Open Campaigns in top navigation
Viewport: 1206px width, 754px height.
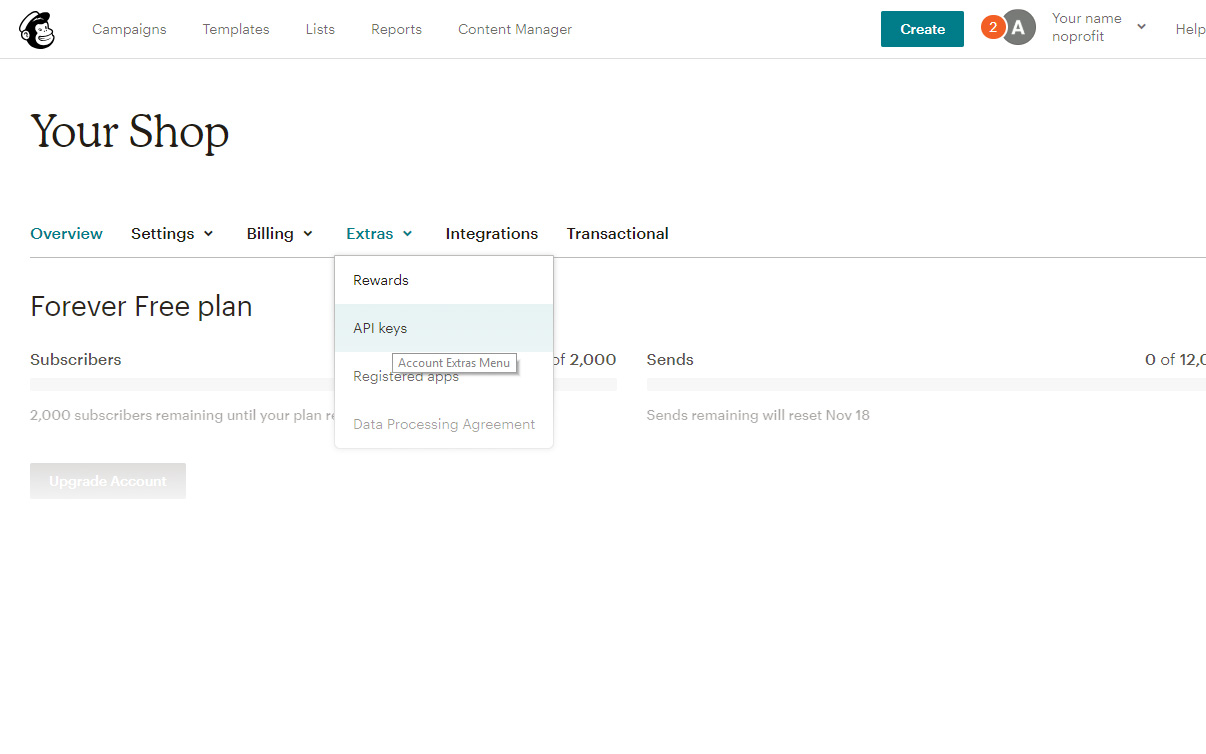(x=129, y=29)
